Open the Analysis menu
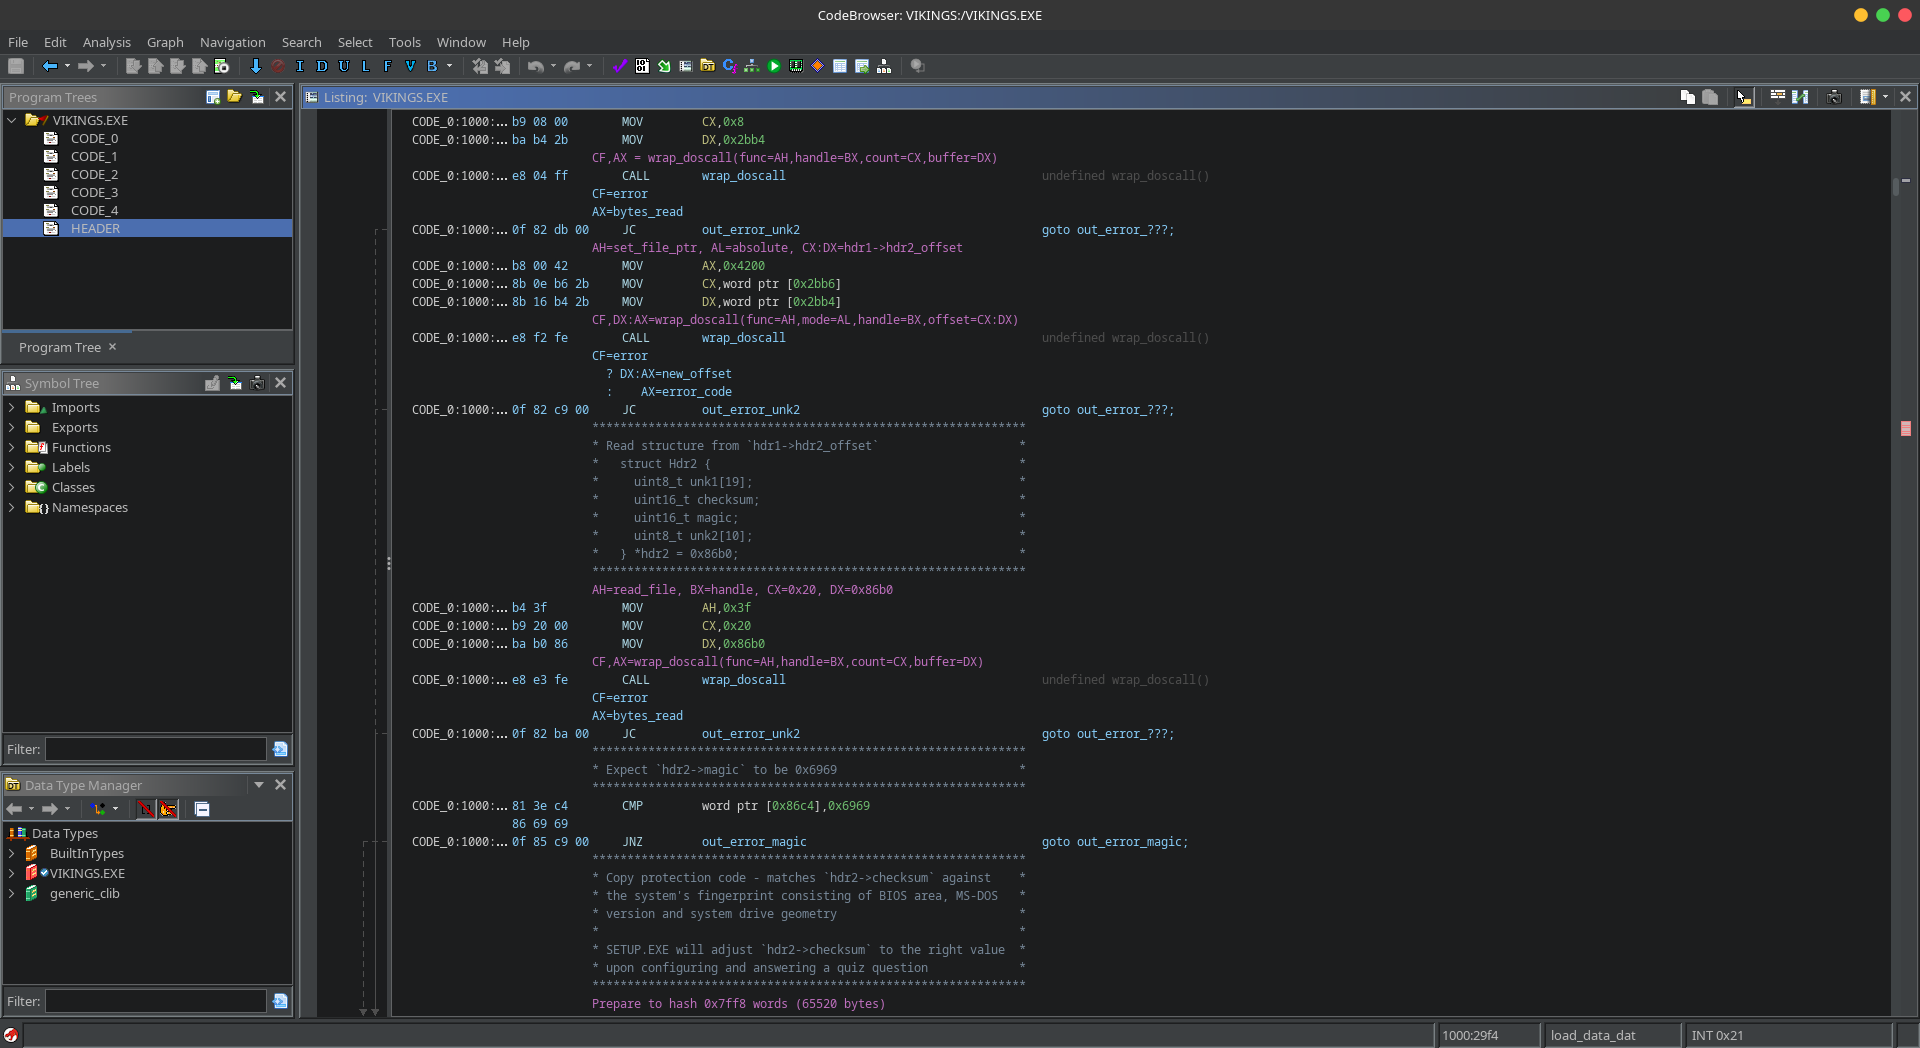Screen dimensions: 1920x1048 pyautogui.click(x=106, y=42)
